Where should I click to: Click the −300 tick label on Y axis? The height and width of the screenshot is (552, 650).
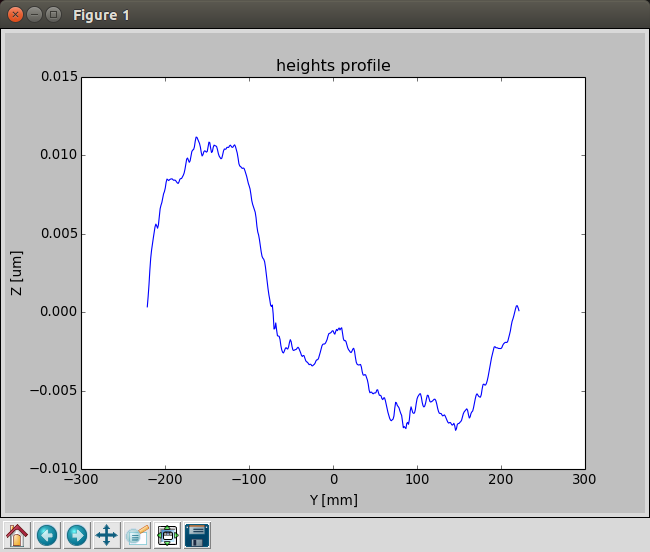point(82,481)
